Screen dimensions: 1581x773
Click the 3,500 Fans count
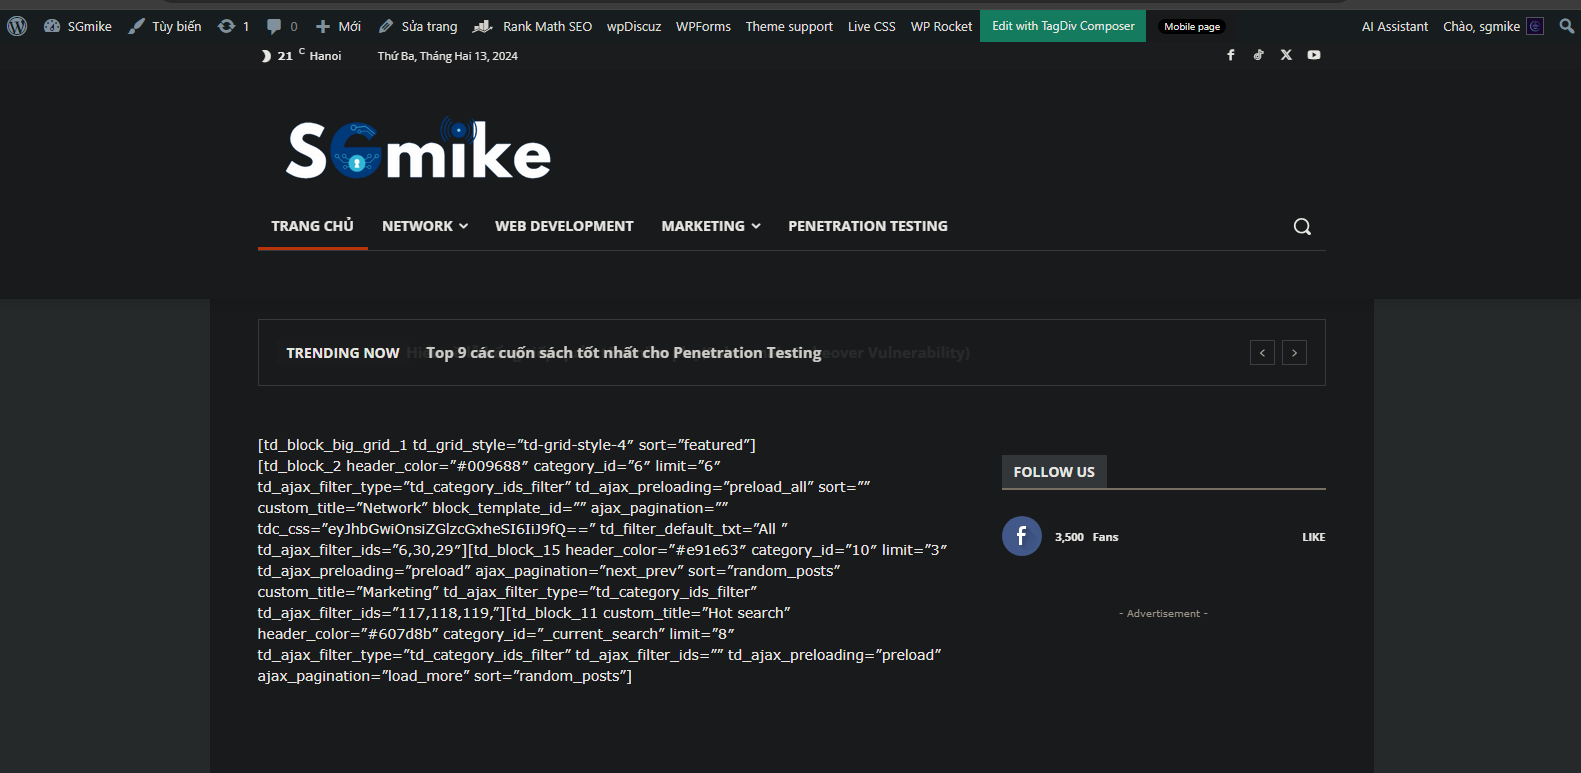1086,537
